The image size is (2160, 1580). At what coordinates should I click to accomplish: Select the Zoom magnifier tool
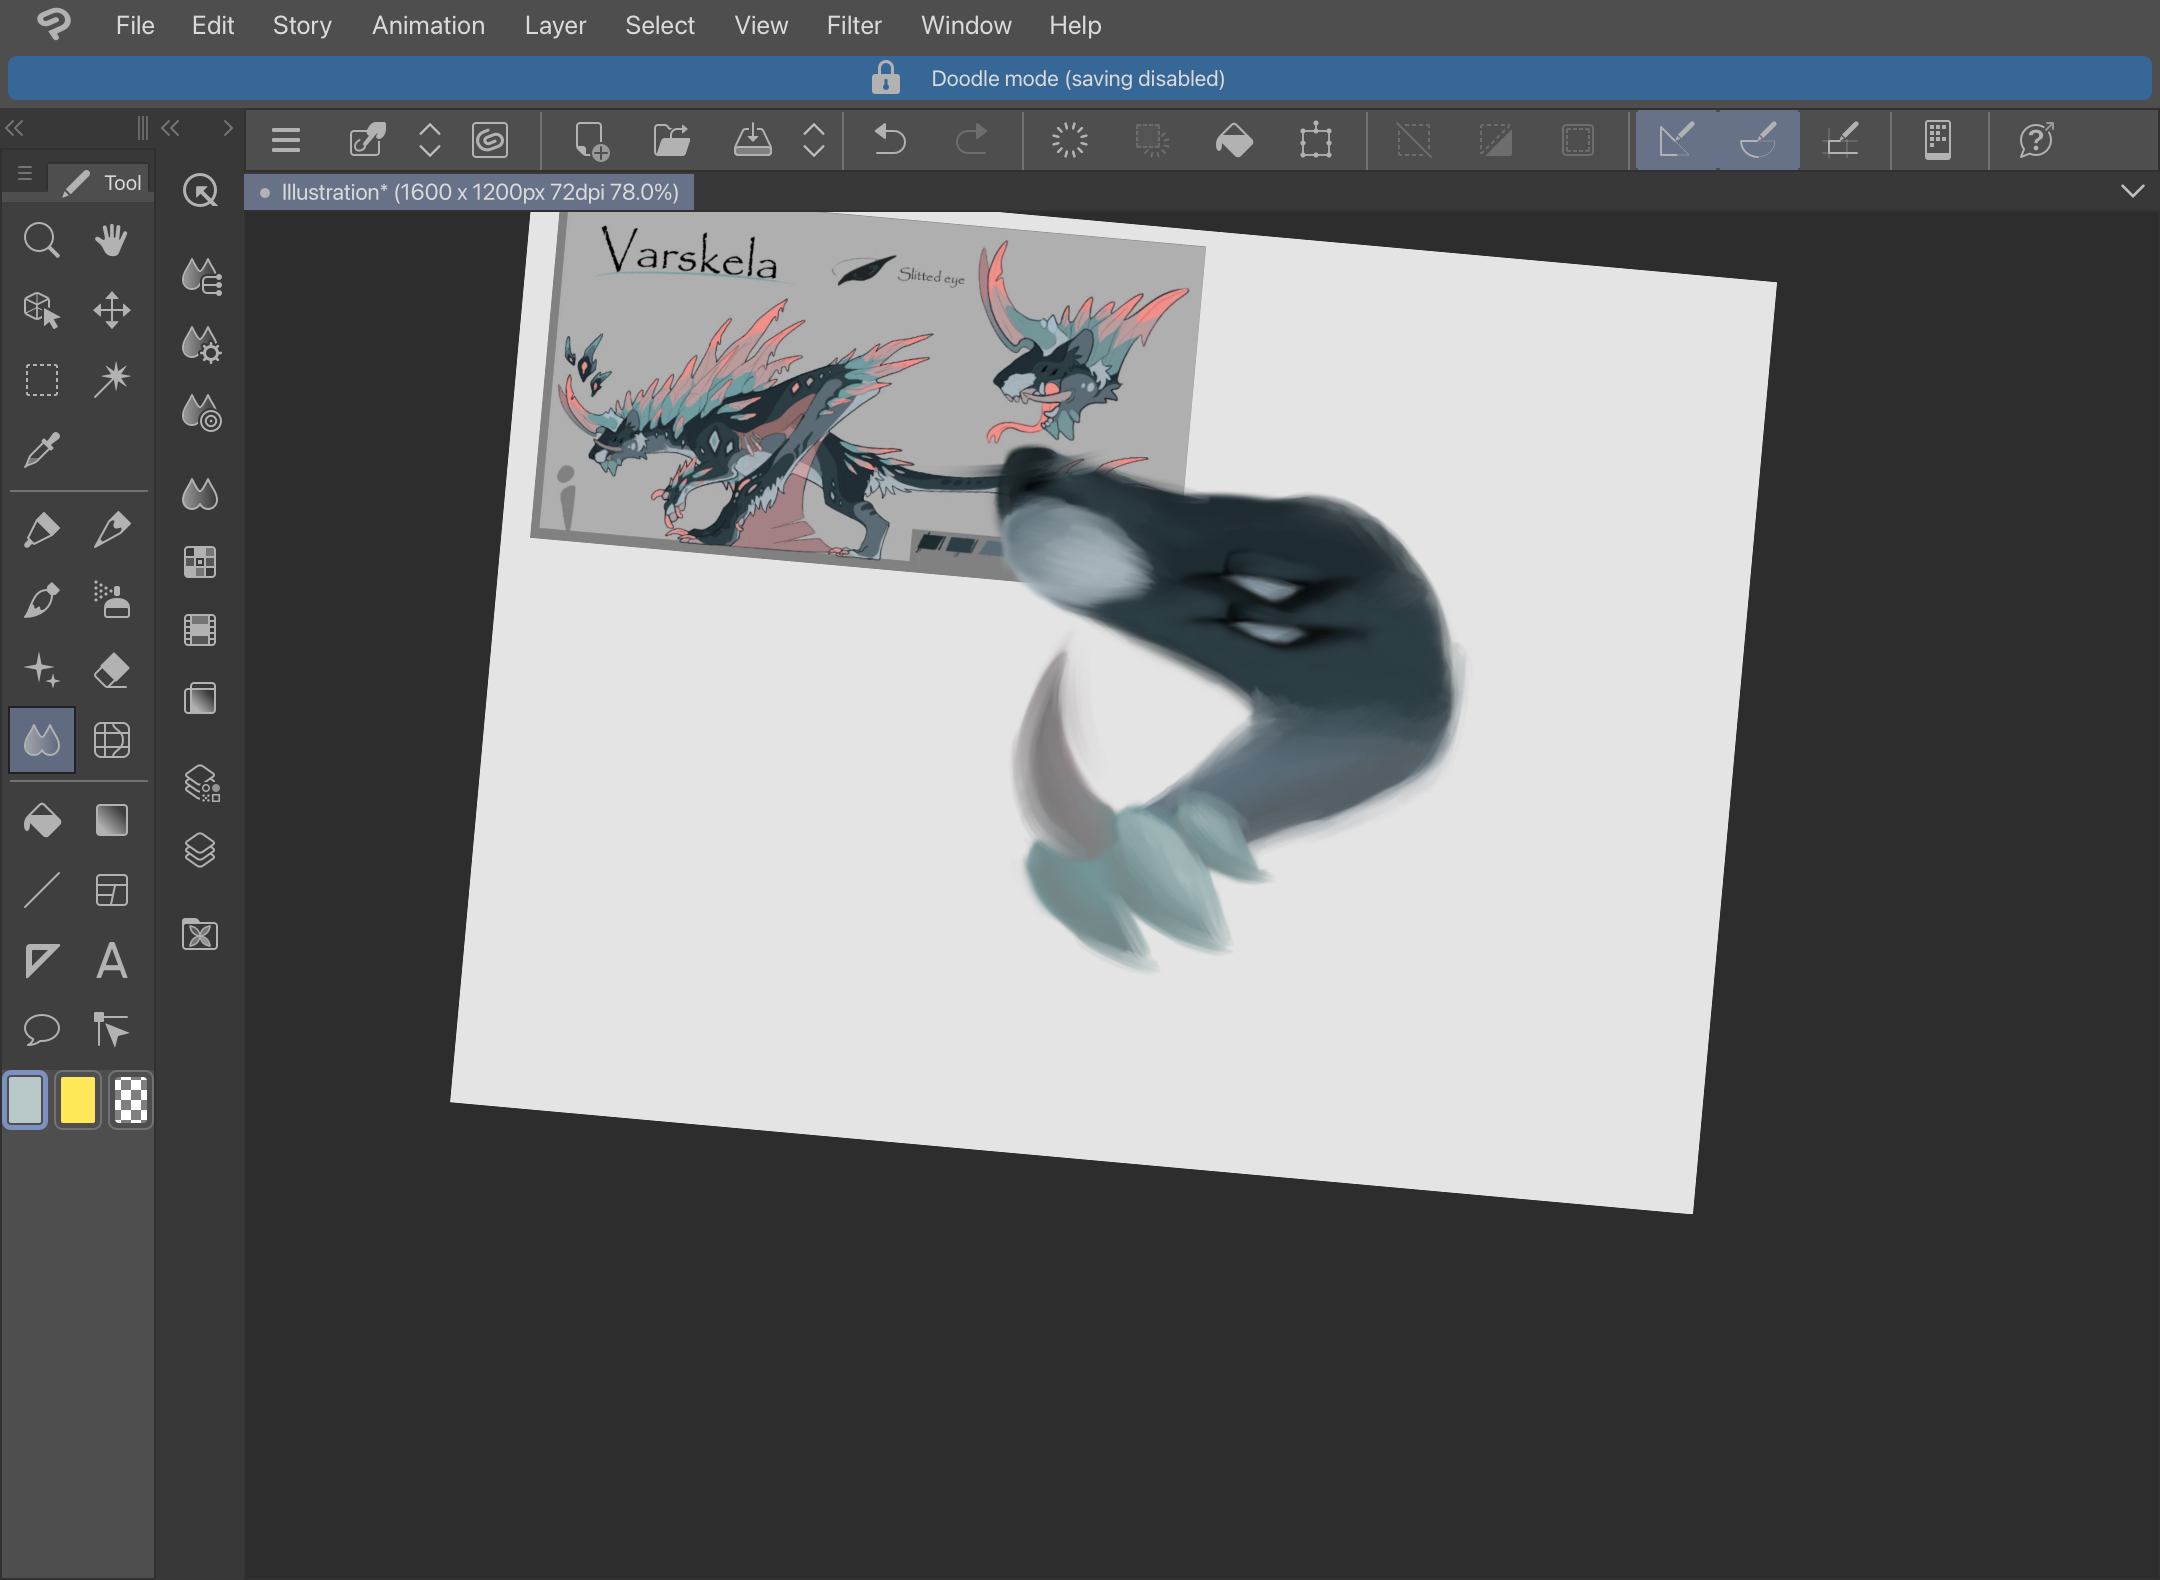[41, 240]
